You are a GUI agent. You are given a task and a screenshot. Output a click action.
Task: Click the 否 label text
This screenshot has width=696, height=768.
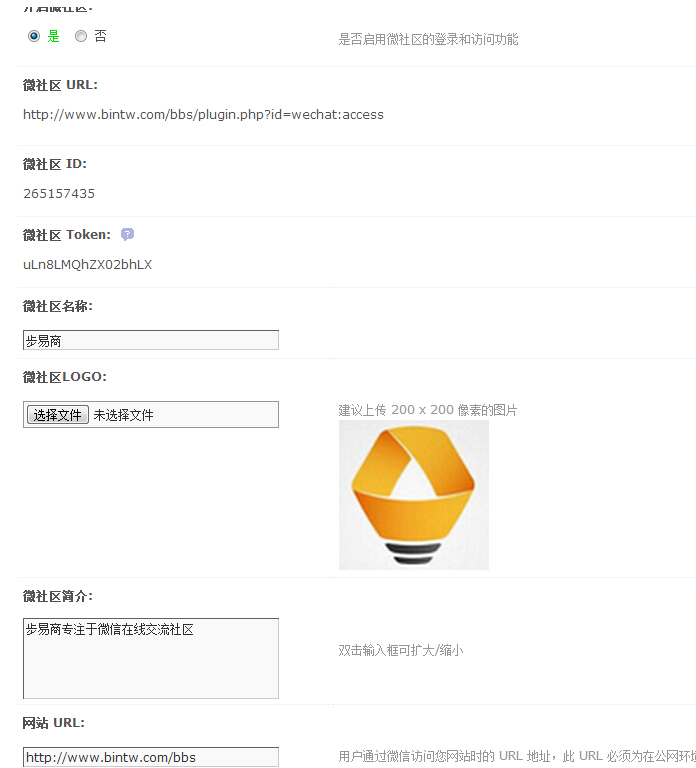(100, 36)
